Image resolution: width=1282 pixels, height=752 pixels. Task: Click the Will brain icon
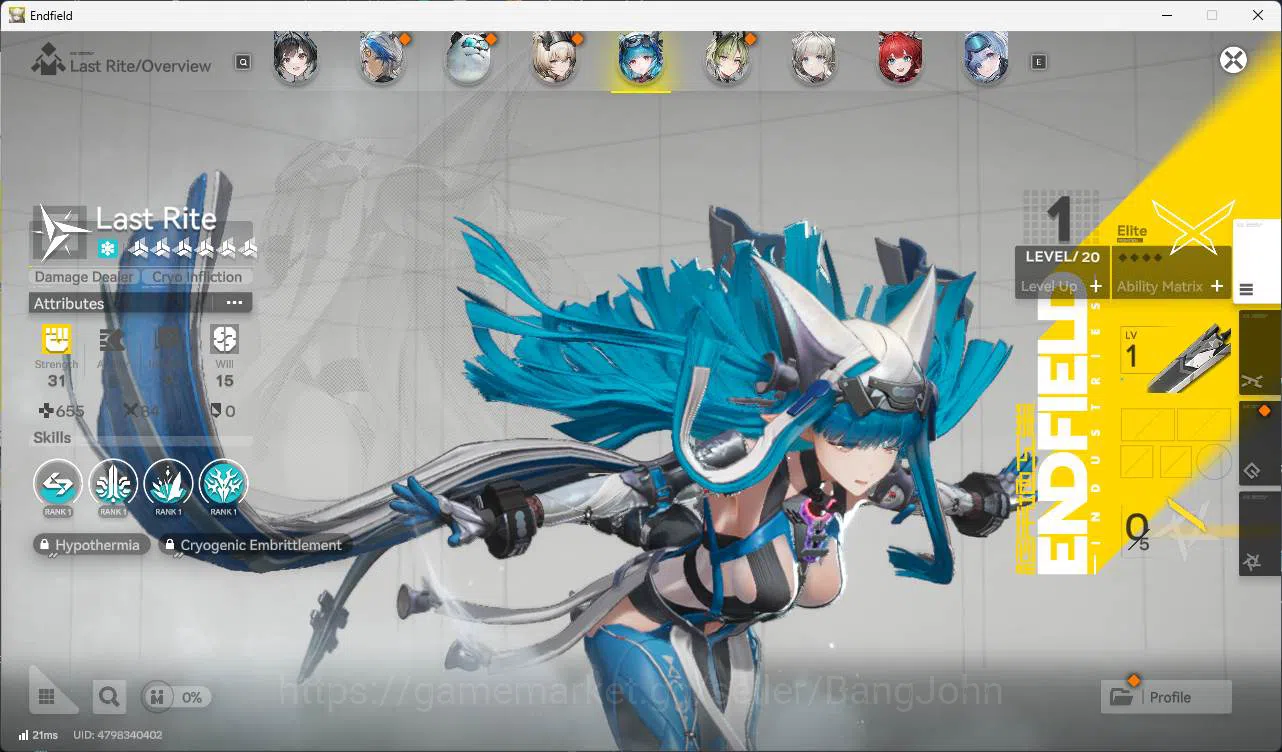click(x=224, y=340)
